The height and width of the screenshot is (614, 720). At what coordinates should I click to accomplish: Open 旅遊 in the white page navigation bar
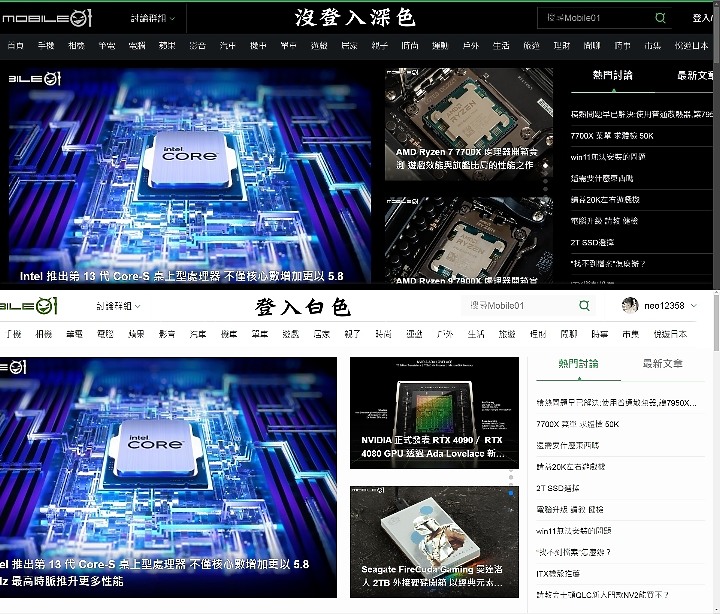506,334
